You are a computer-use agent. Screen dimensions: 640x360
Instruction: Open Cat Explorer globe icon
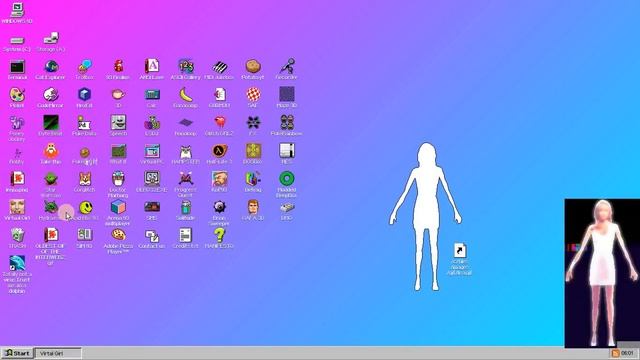[51, 66]
